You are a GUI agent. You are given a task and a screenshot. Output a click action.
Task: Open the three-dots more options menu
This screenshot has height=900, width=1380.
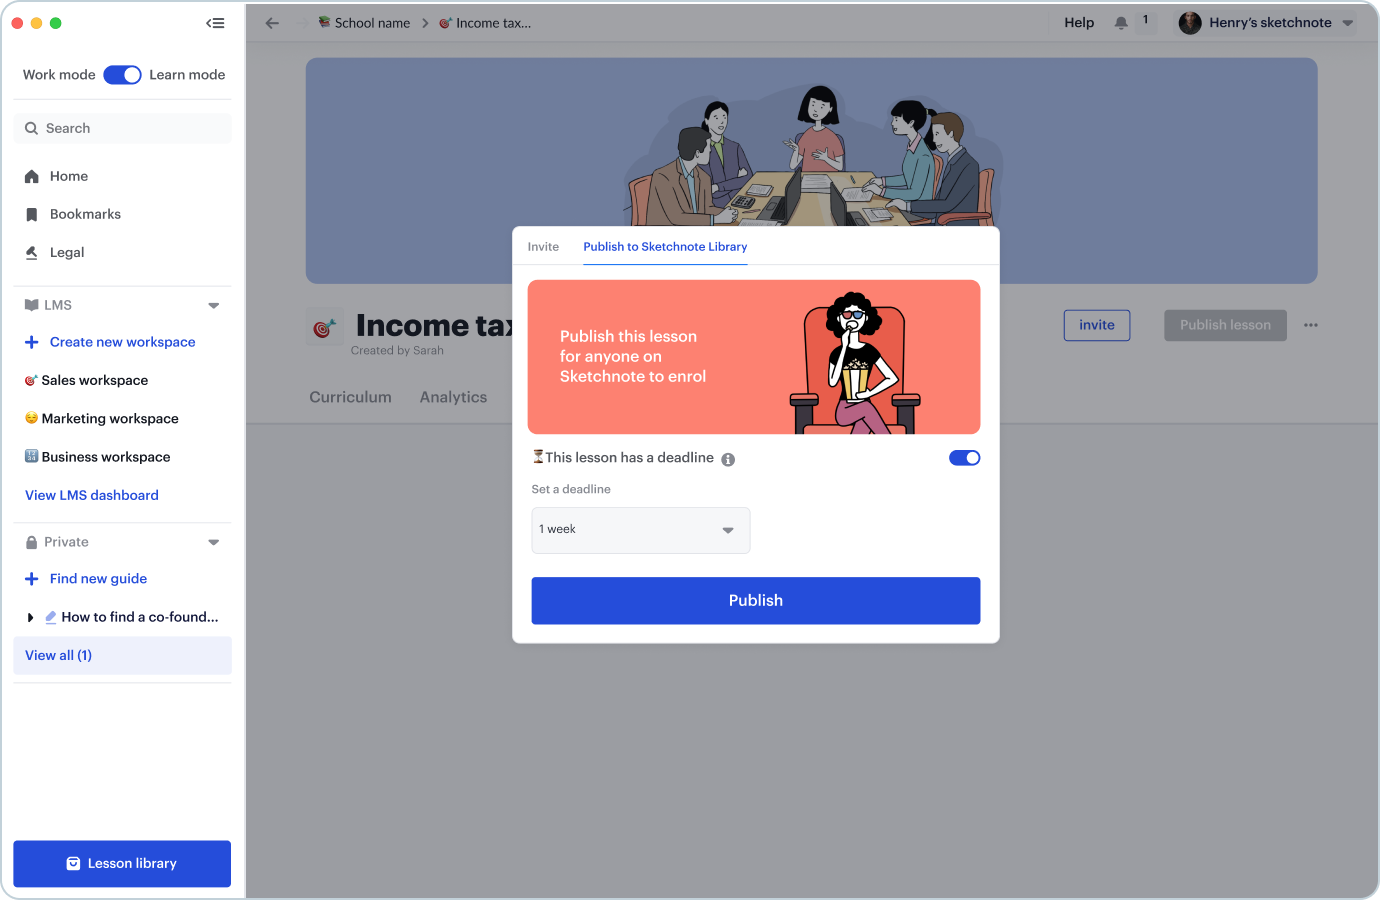point(1311,325)
